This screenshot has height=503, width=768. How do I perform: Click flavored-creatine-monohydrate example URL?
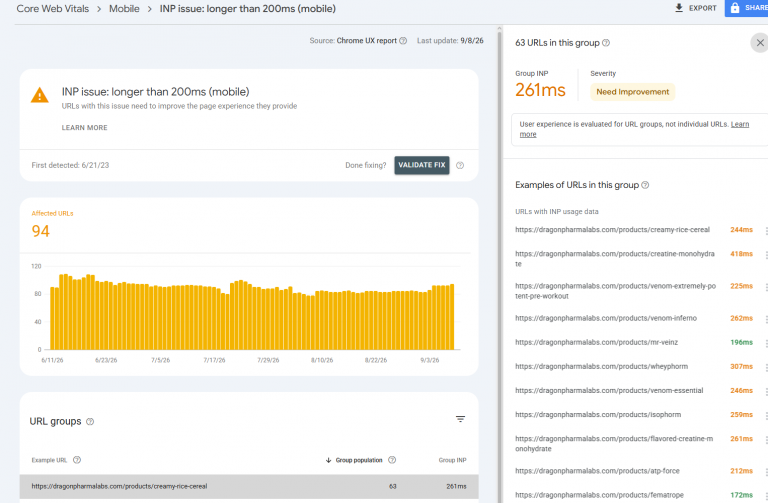[x=614, y=444]
